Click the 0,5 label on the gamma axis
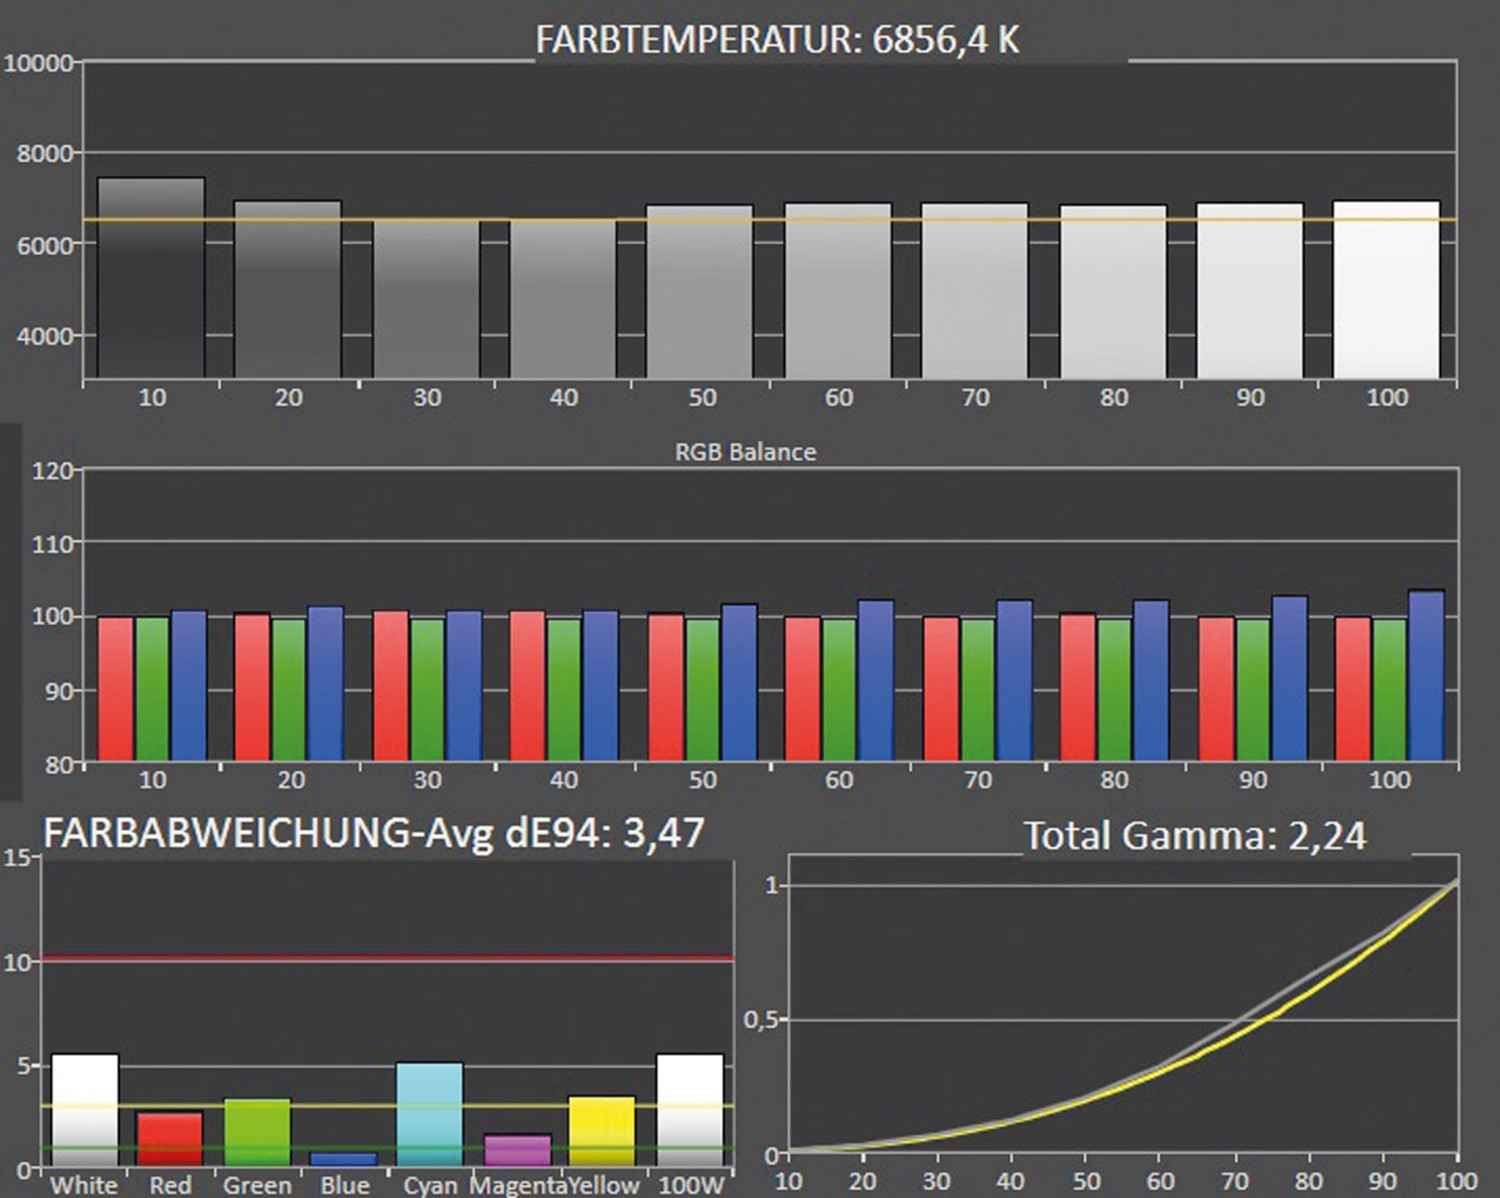Image resolution: width=1500 pixels, height=1198 pixels. point(760,1020)
